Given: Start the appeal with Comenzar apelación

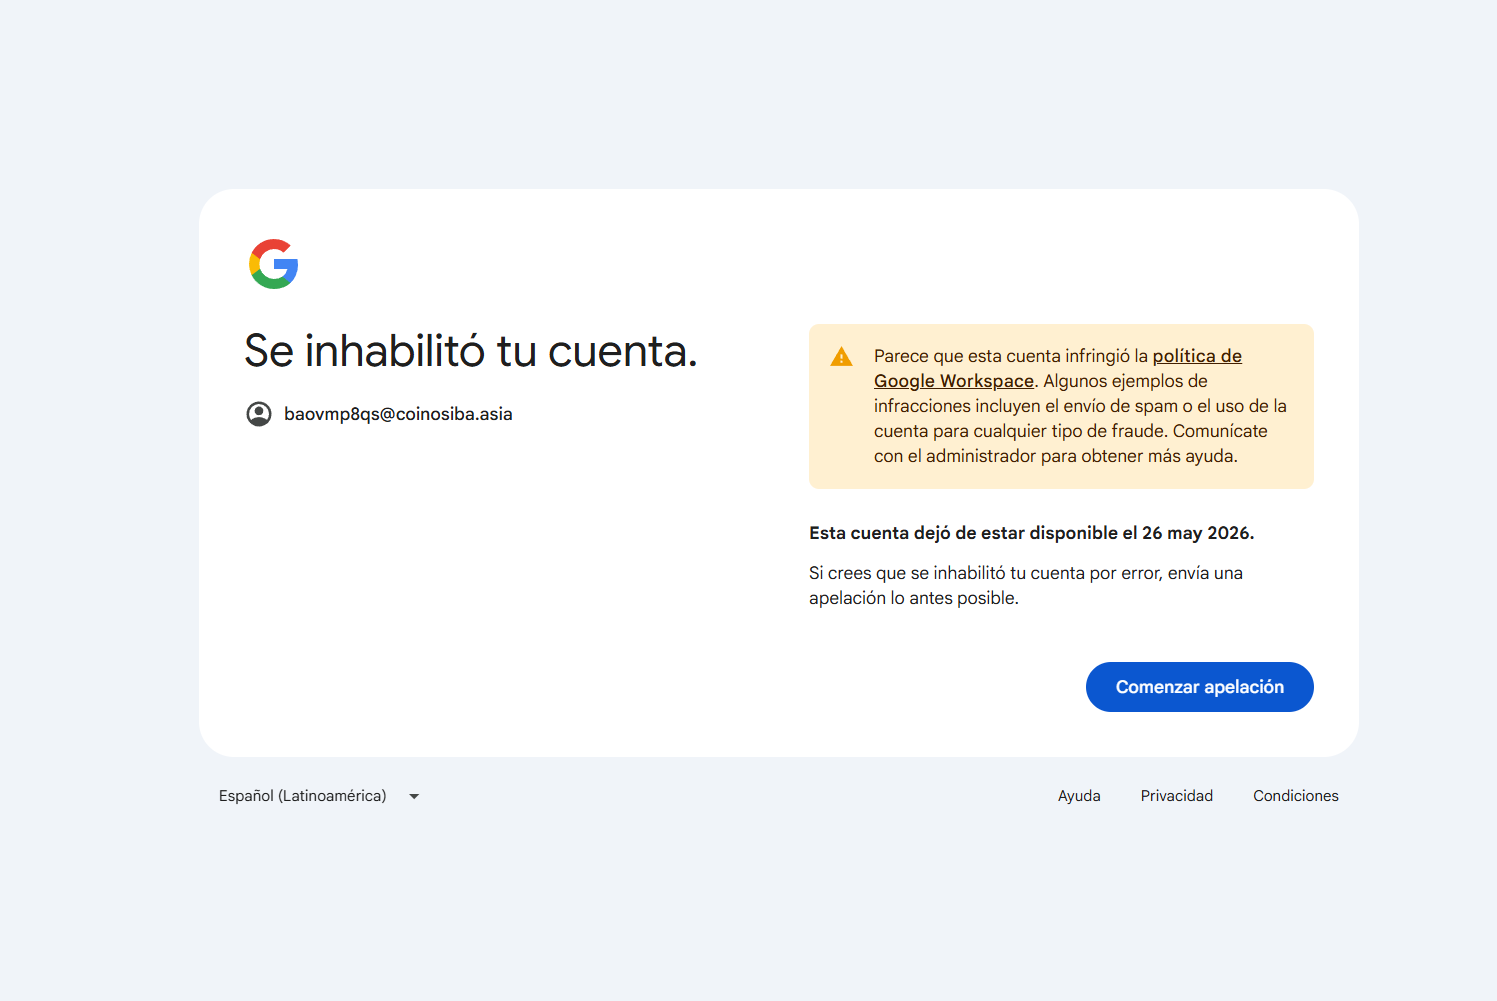Looking at the screenshot, I should point(1200,687).
